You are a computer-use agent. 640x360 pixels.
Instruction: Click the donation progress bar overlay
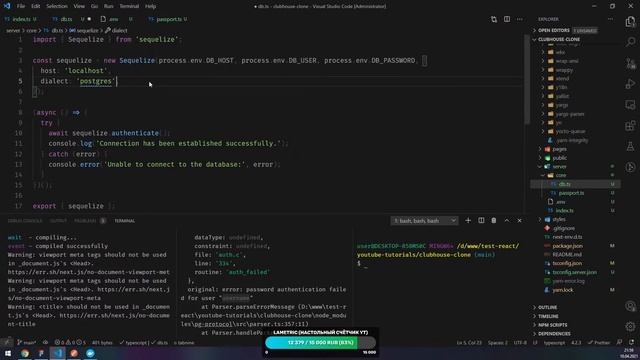click(320, 343)
